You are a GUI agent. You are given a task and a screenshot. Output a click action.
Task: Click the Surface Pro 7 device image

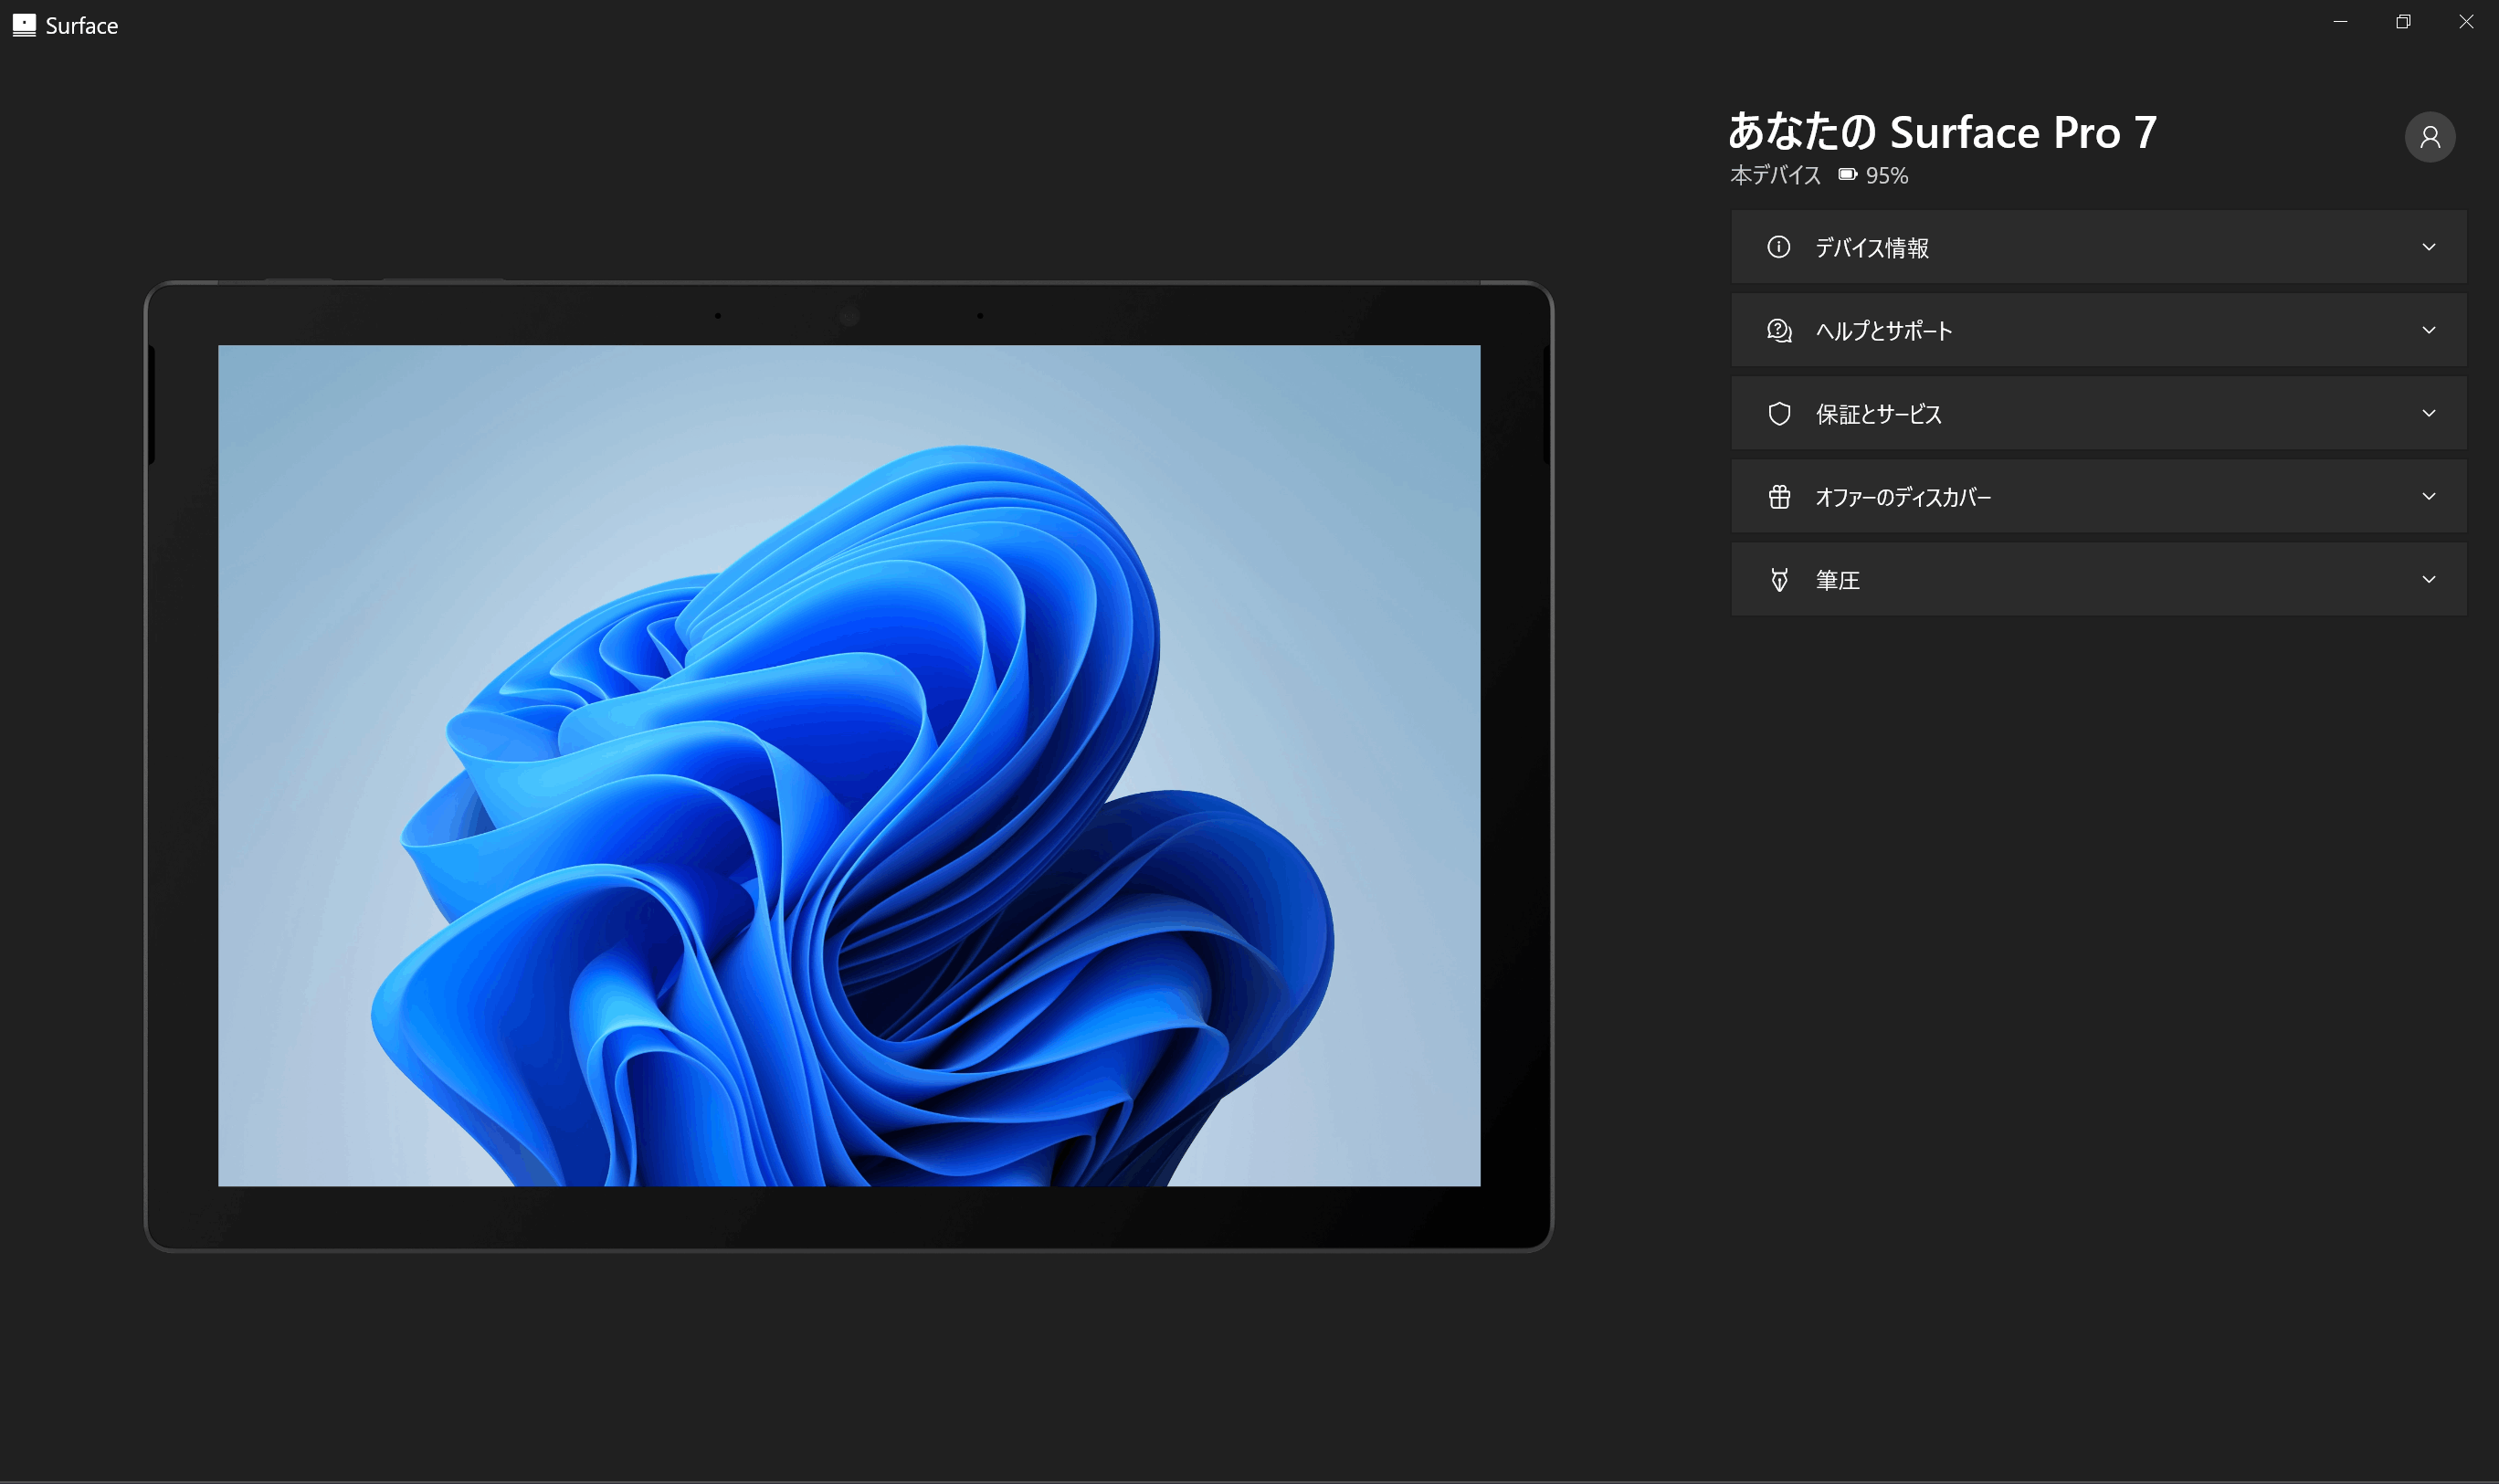(x=848, y=766)
